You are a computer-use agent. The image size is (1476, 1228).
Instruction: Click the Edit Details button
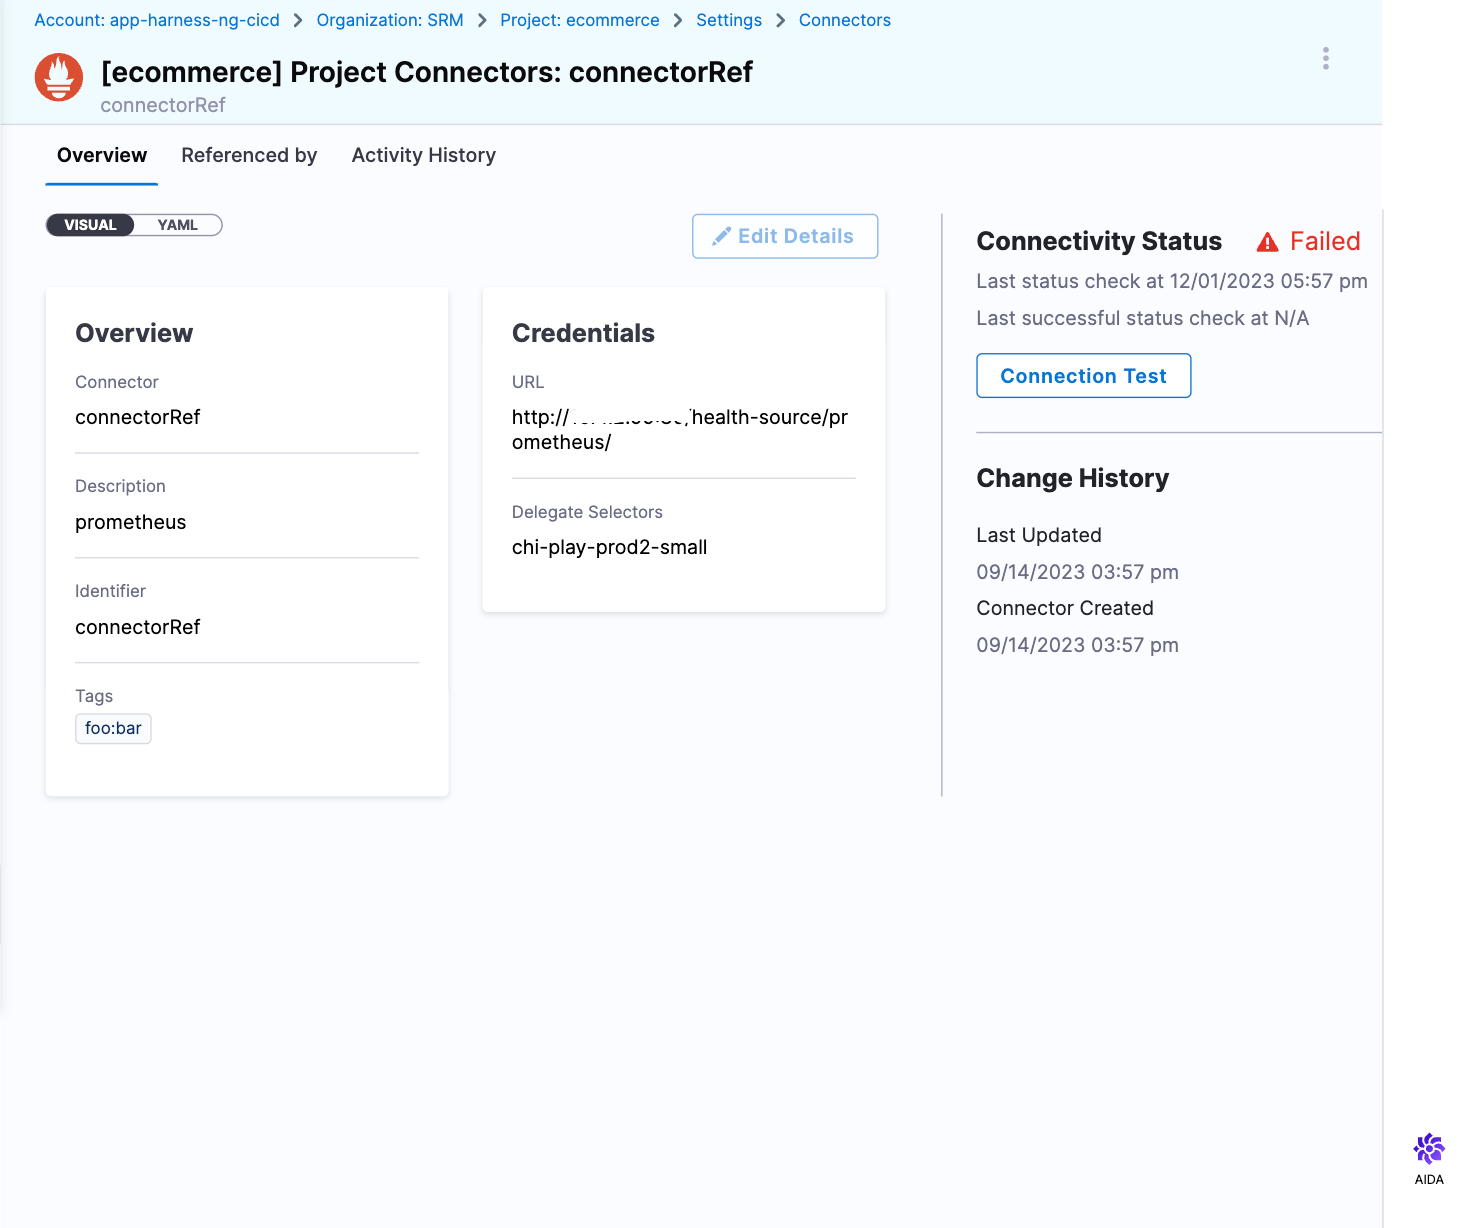(785, 236)
